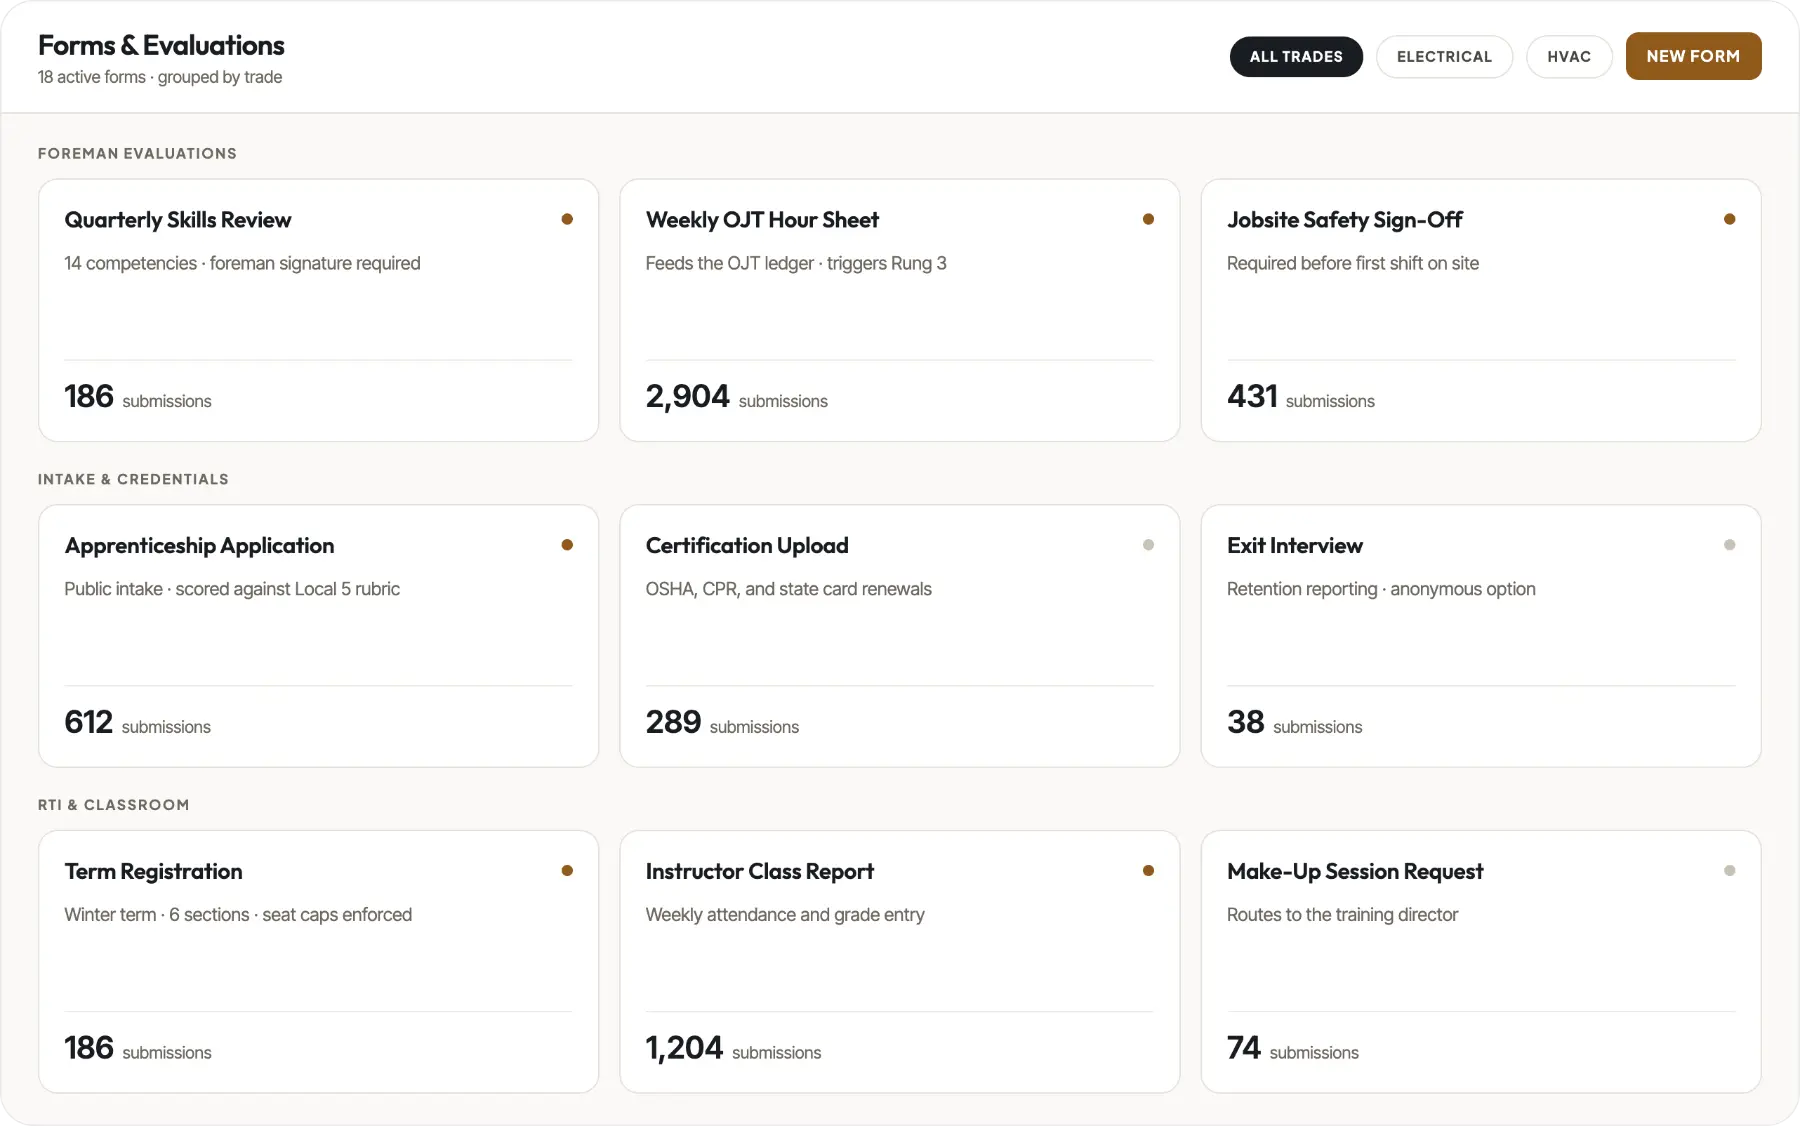Filter forms by HVAC trade
Viewport: 1800px width, 1126px height.
[x=1569, y=57]
